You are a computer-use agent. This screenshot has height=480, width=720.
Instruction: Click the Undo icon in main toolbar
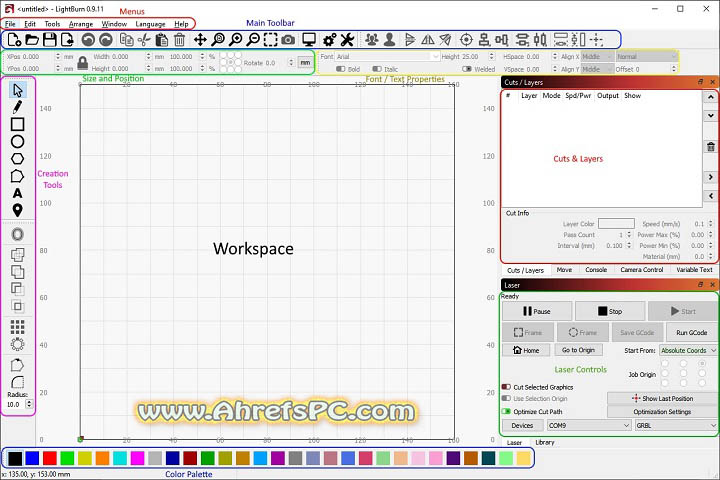click(88, 40)
